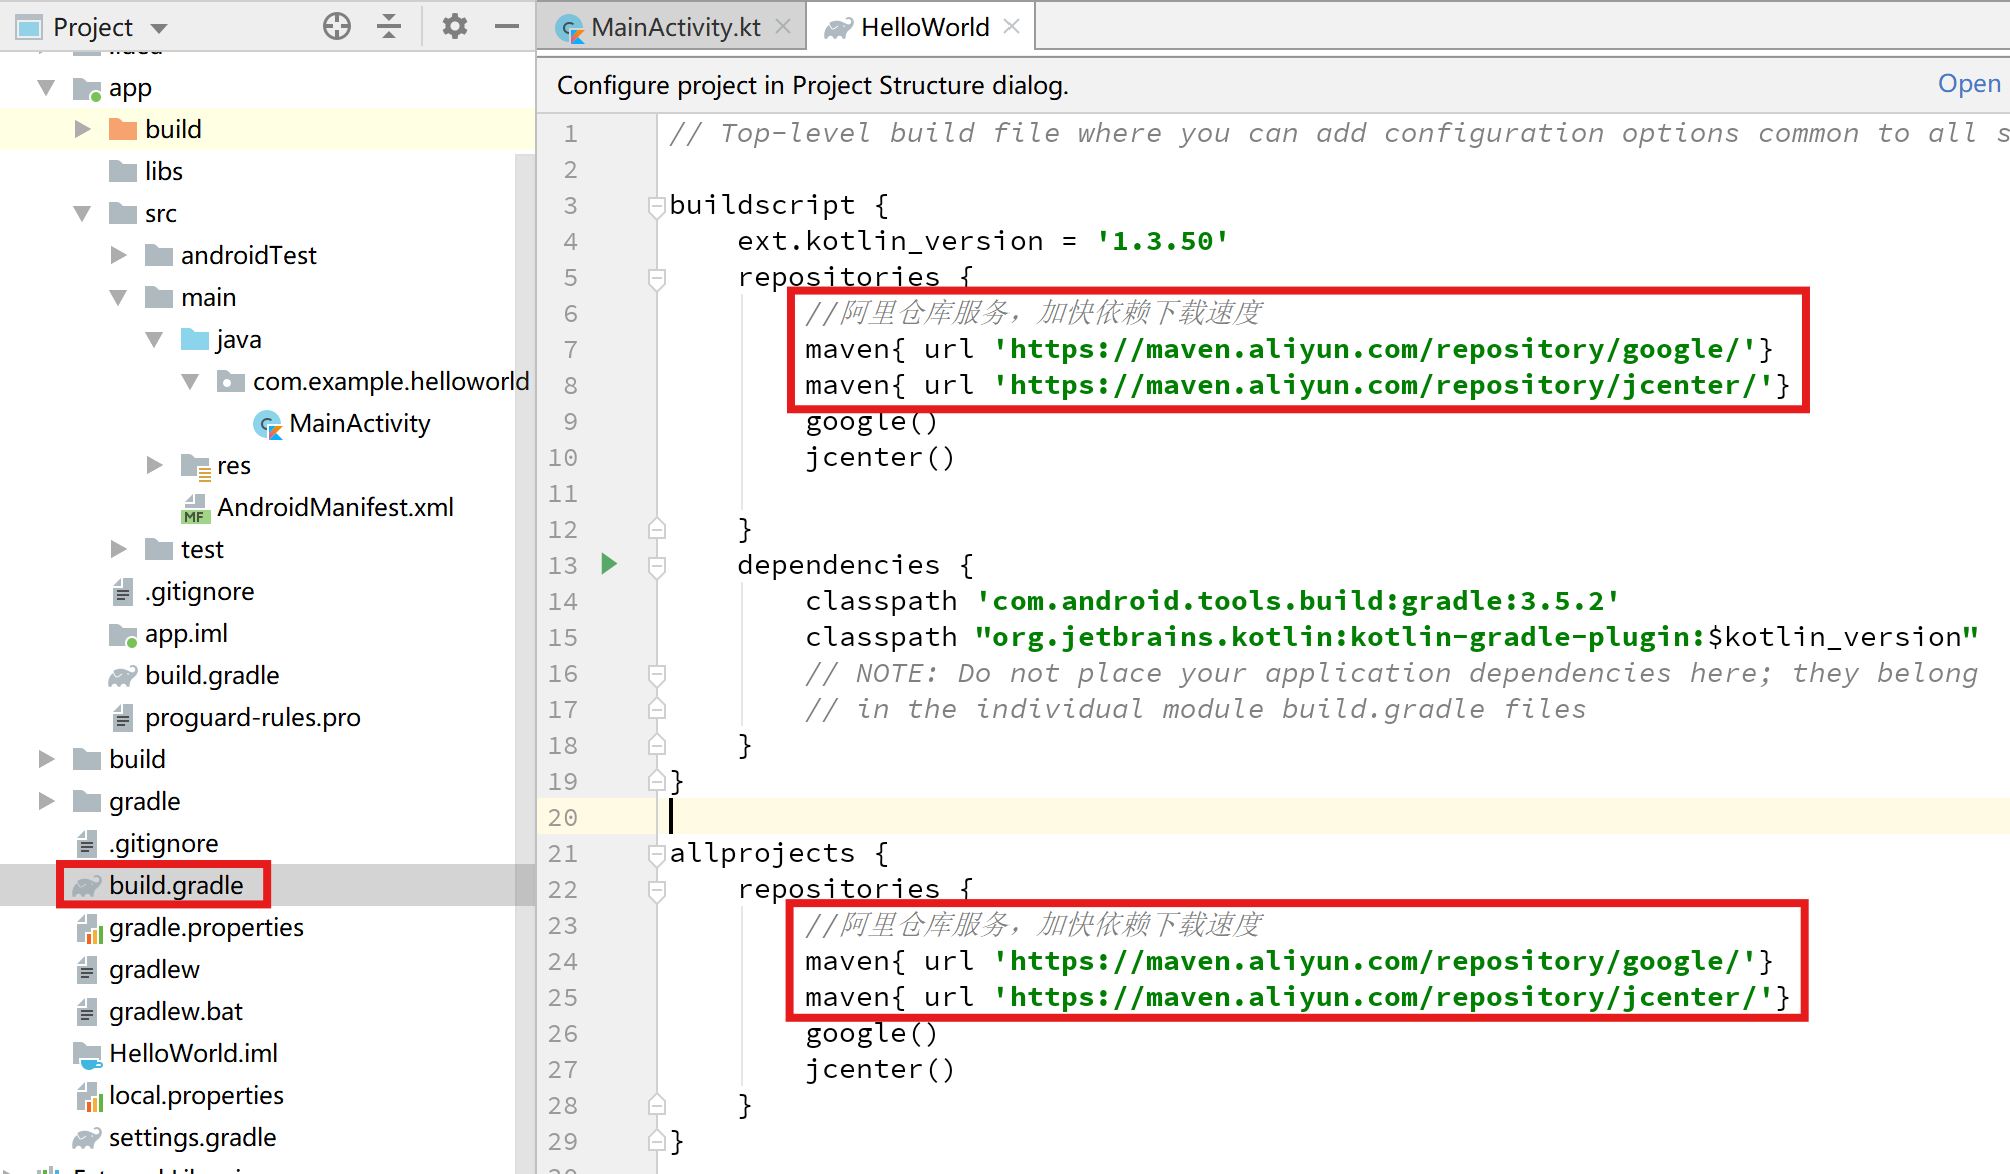Open Project panel settings gear
Viewport: 2010px width, 1174px height.
point(454,27)
